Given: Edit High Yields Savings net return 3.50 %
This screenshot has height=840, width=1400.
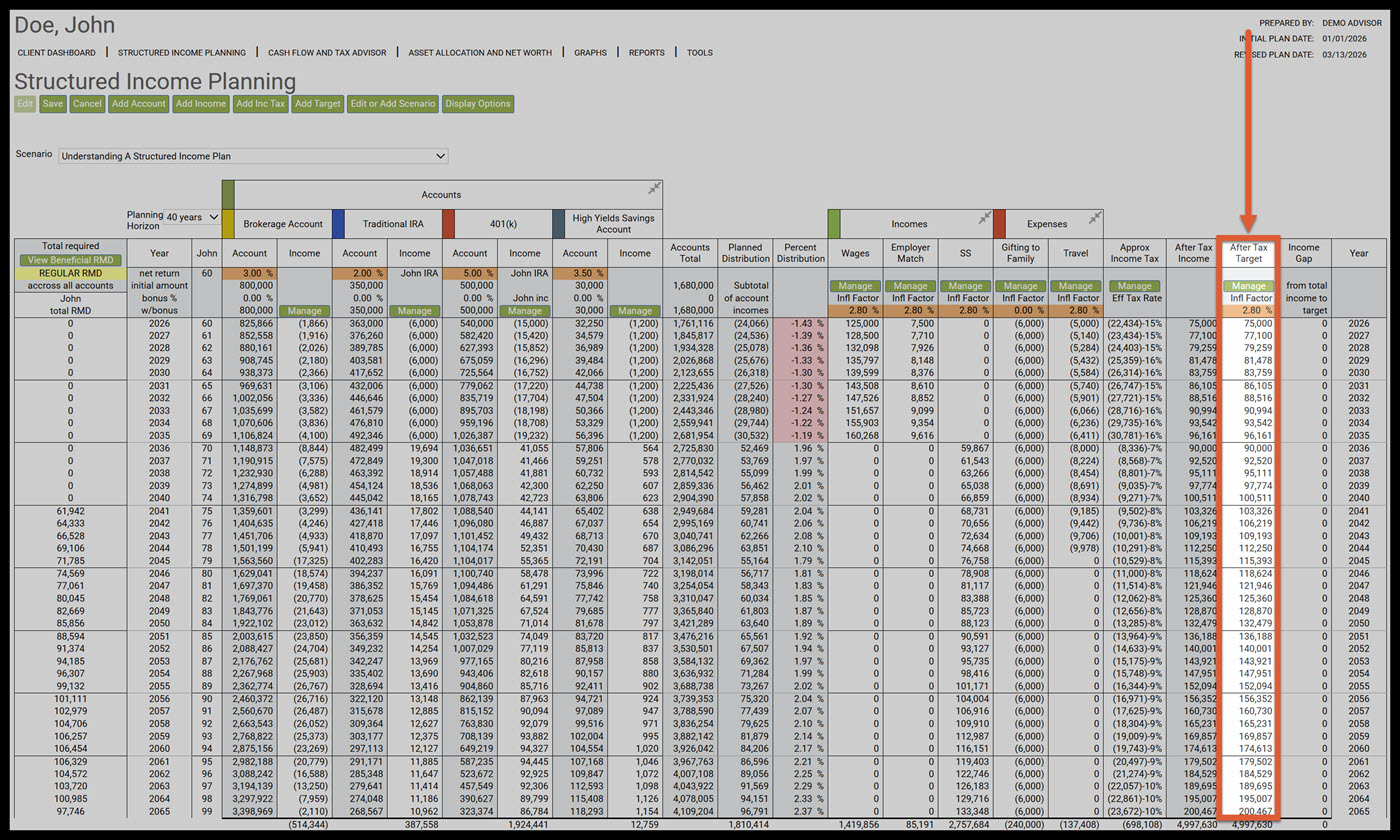Looking at the screenshot, I should (580, 273).
